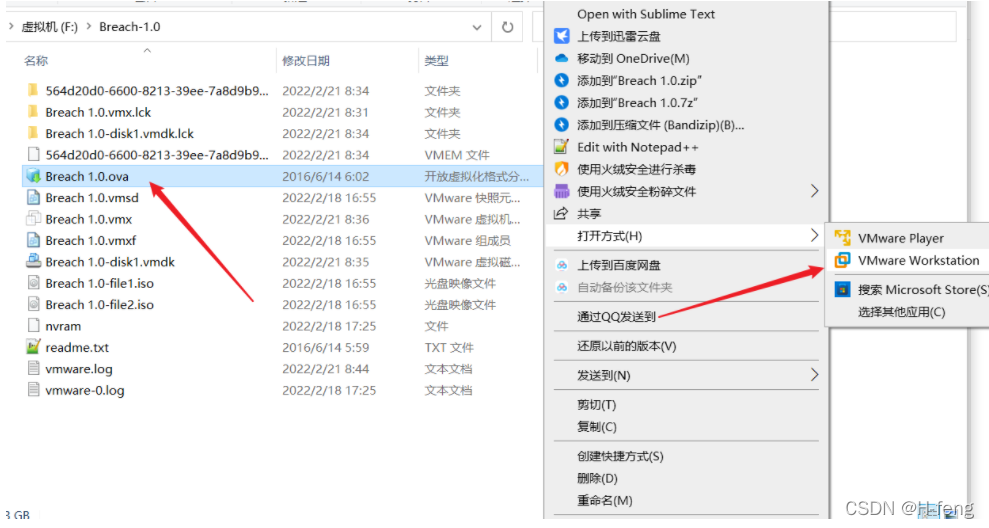This screenshot has width=989, height=528.
Task: Select 2022/2/21 8:44 date of vmware.log
Action: [x=325, y=368]
